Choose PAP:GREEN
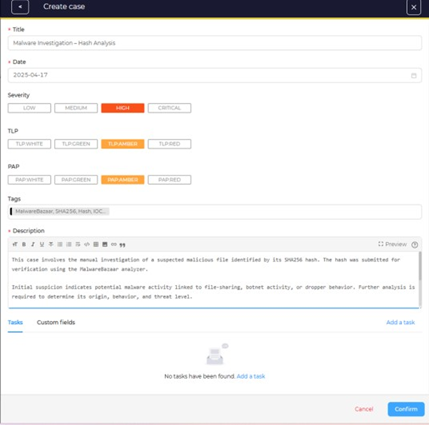Image resolution: width=429 pixels, height=425 pixels. (x=76, y=180)
